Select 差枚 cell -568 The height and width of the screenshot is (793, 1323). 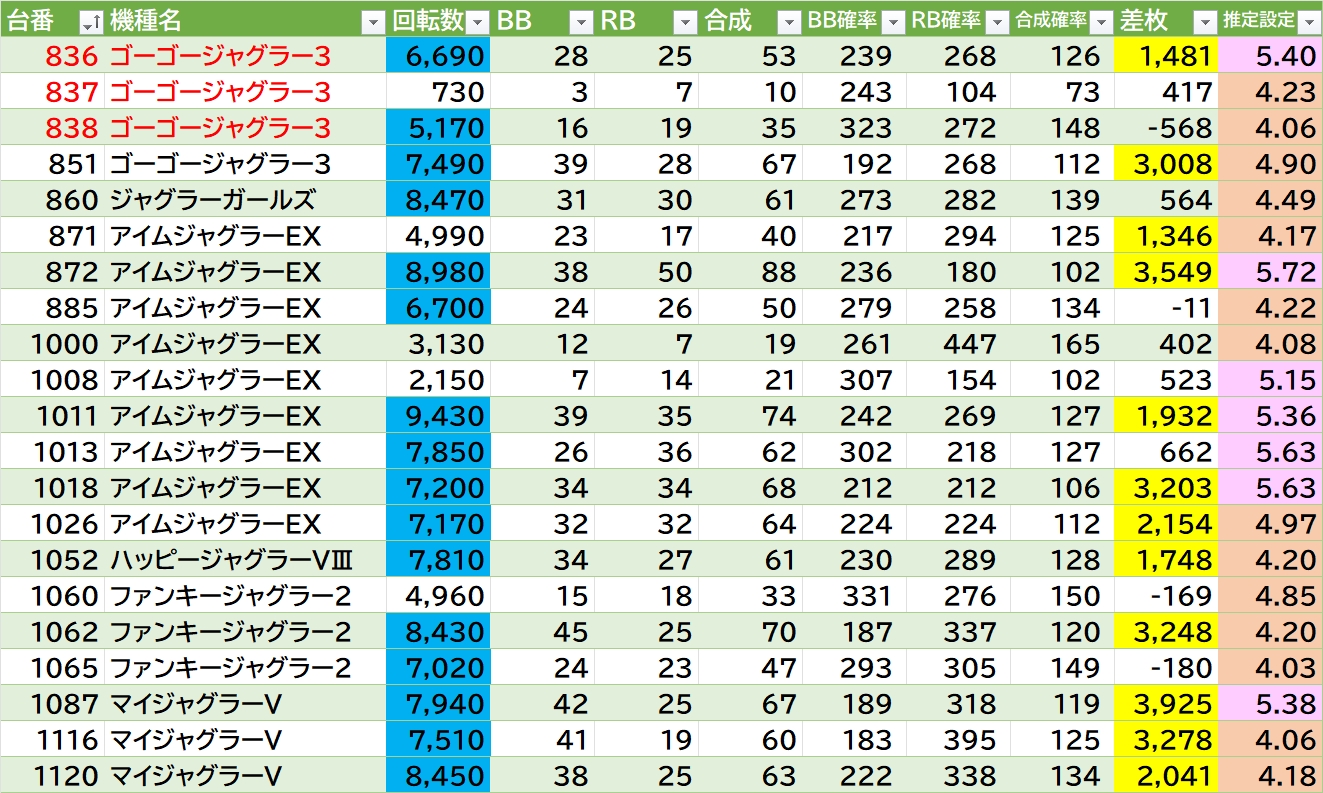(x=1166, y=128)
